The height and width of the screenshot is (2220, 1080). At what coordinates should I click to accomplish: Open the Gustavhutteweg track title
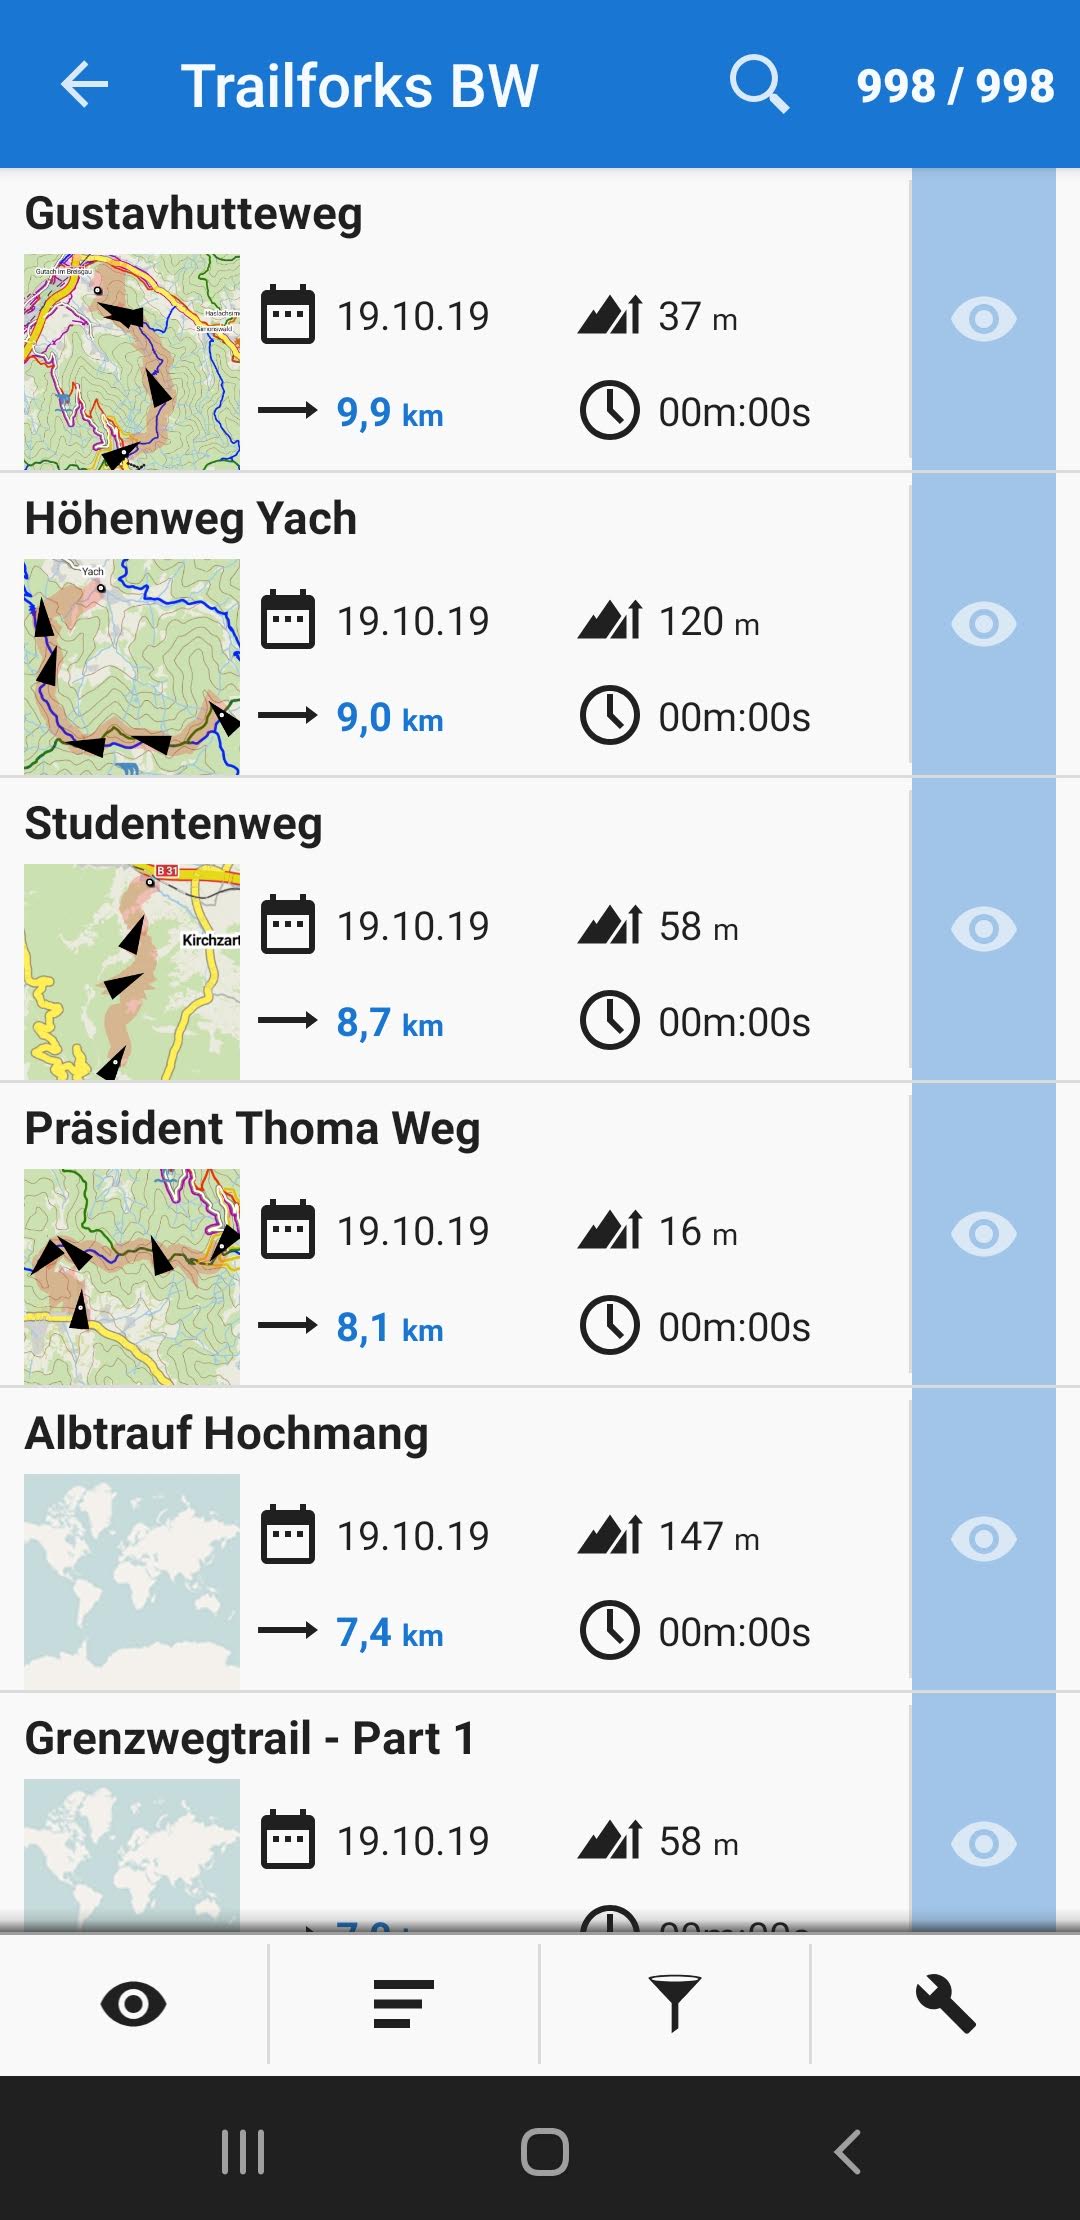(x=194, y=214)
